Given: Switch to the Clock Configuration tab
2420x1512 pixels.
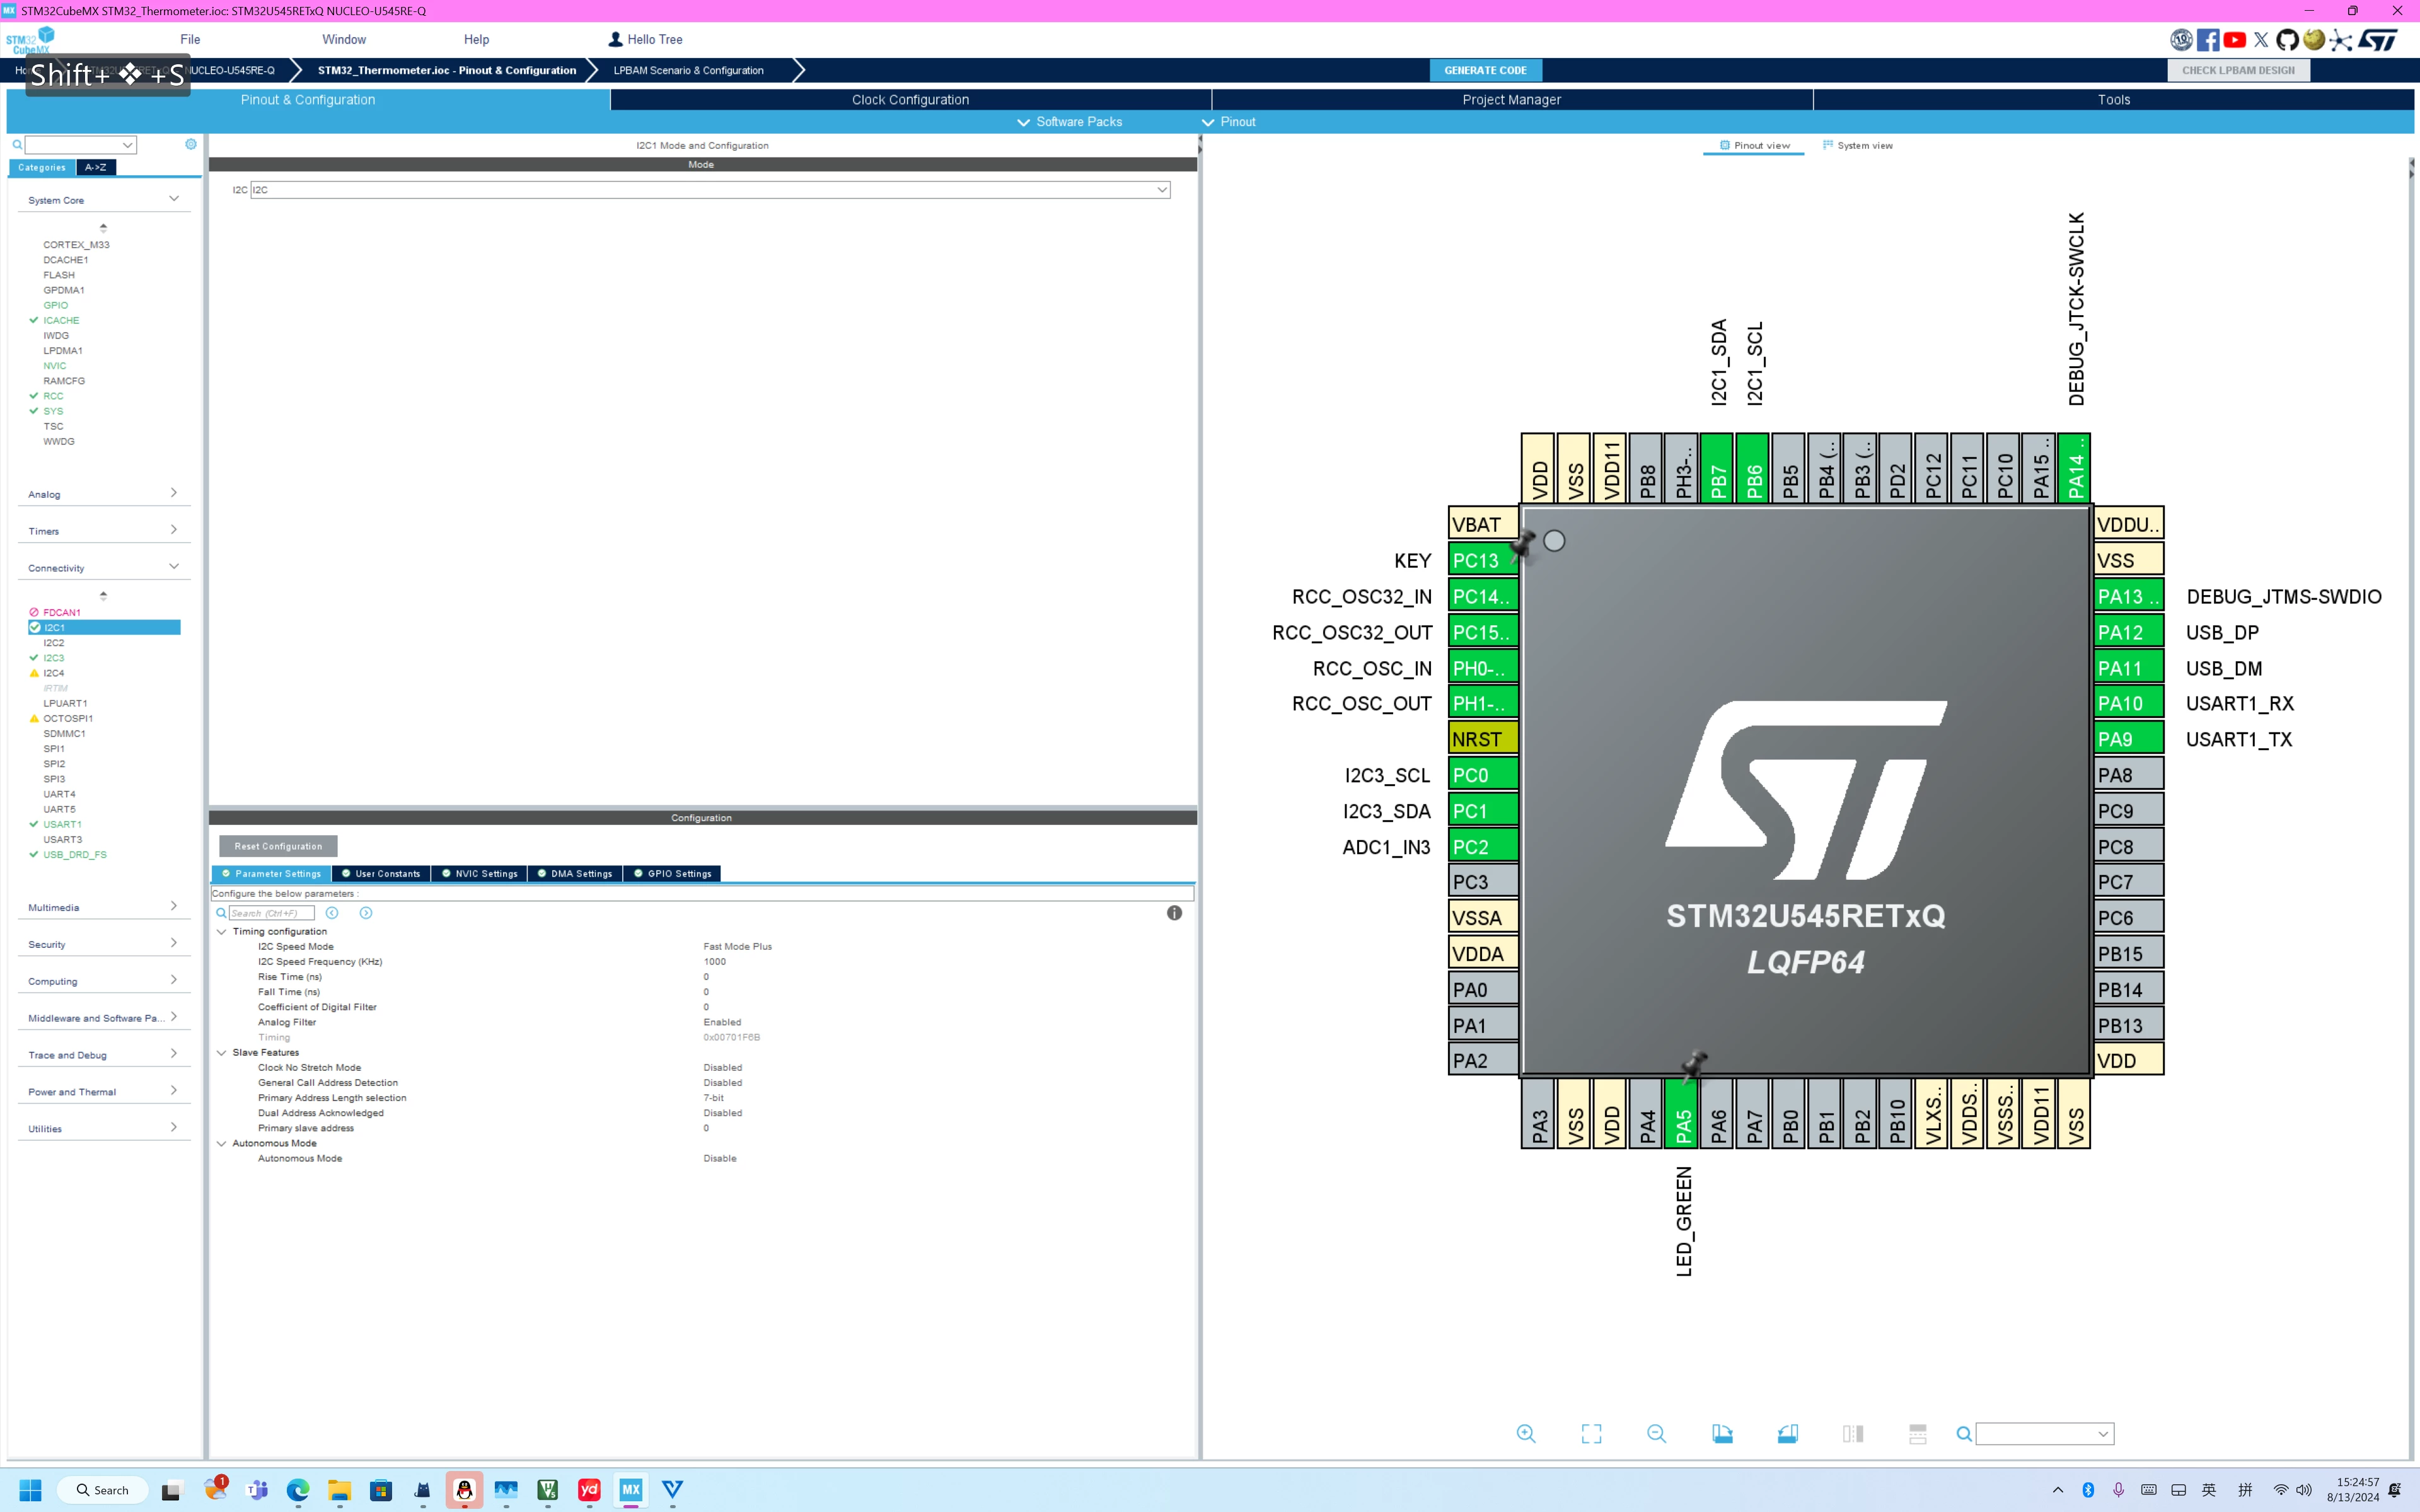Looking at the screenshot, I should tap(910, 100).
